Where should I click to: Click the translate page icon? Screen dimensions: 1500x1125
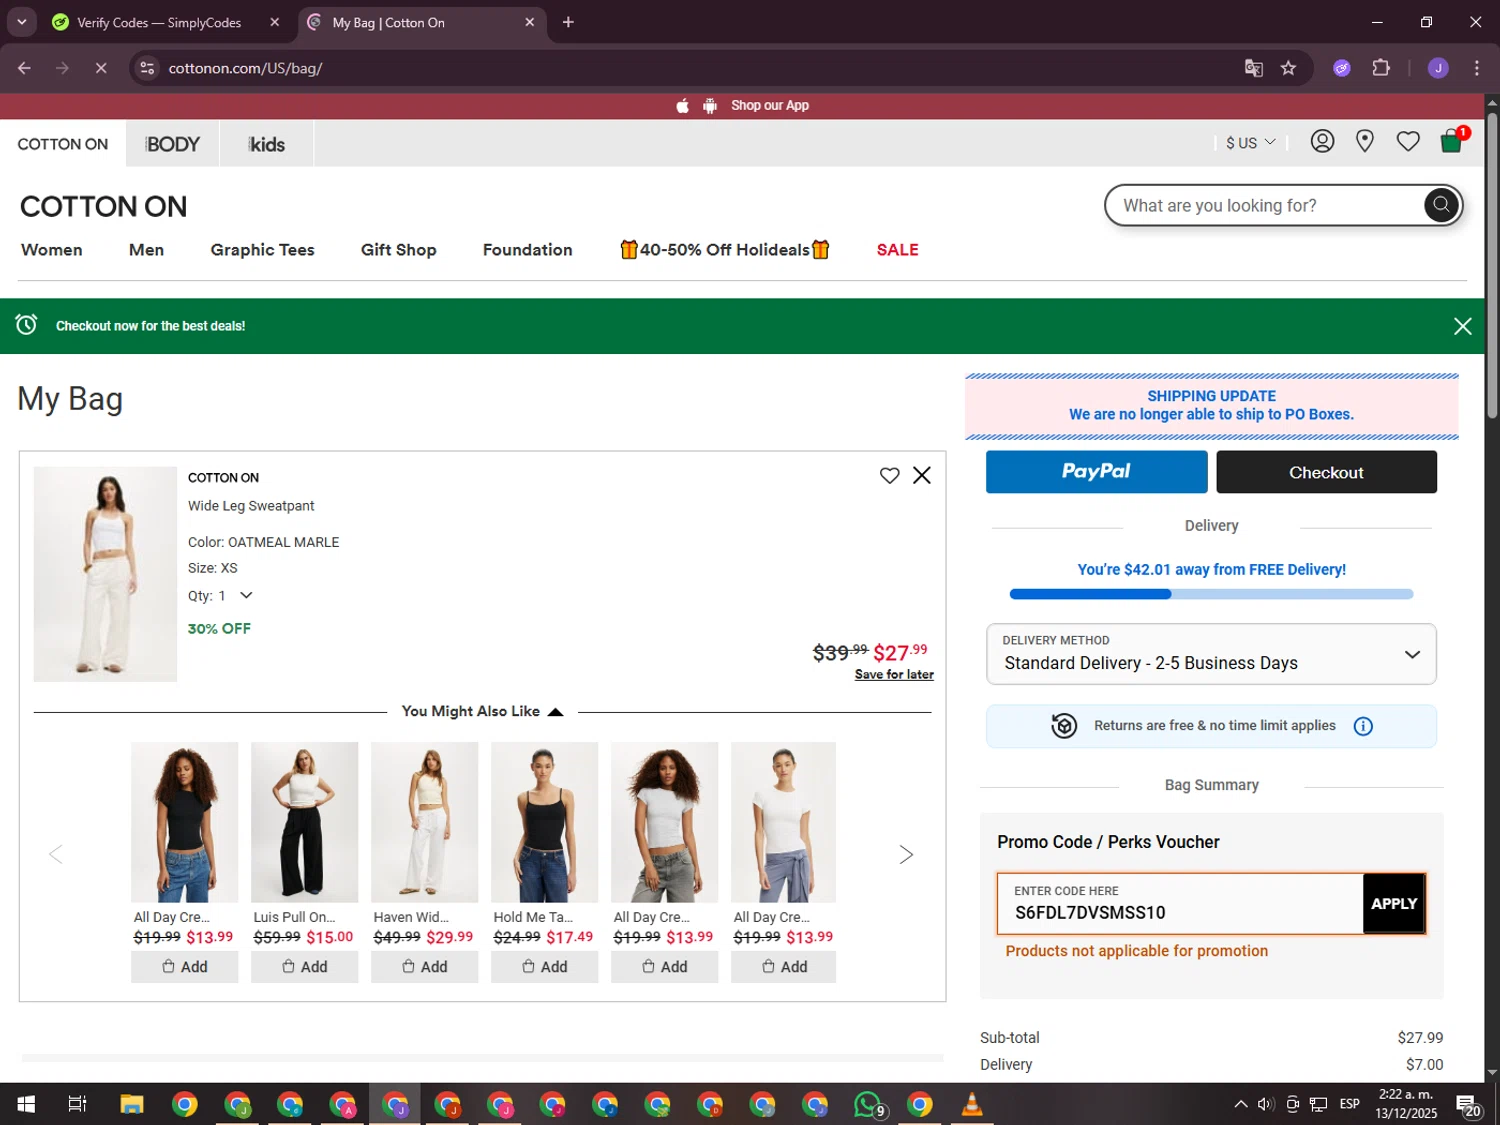(1253, 68)
